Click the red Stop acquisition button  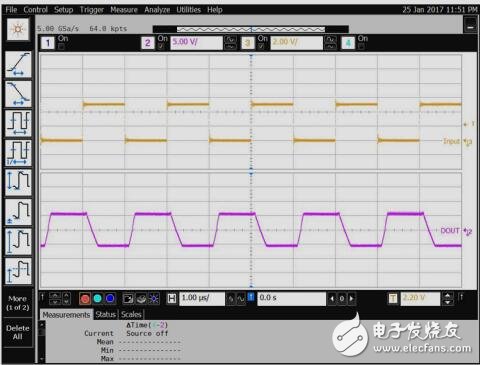(x=85, y=299)
